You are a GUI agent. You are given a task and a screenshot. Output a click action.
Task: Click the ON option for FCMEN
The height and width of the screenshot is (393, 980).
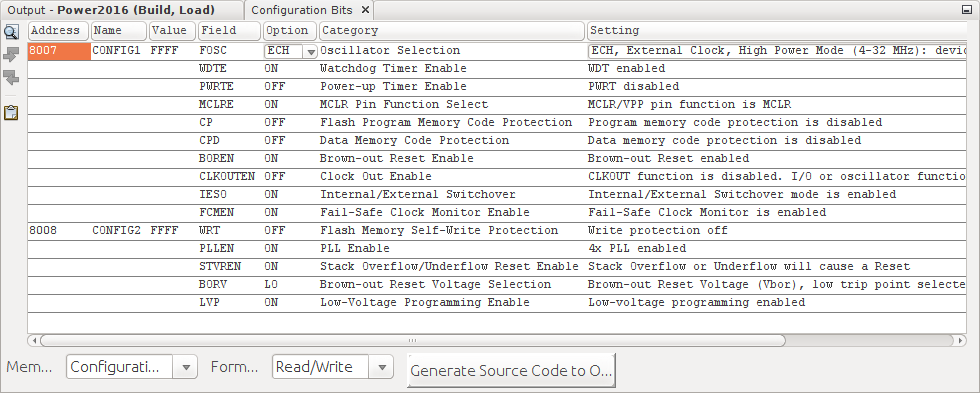point(271,212)
